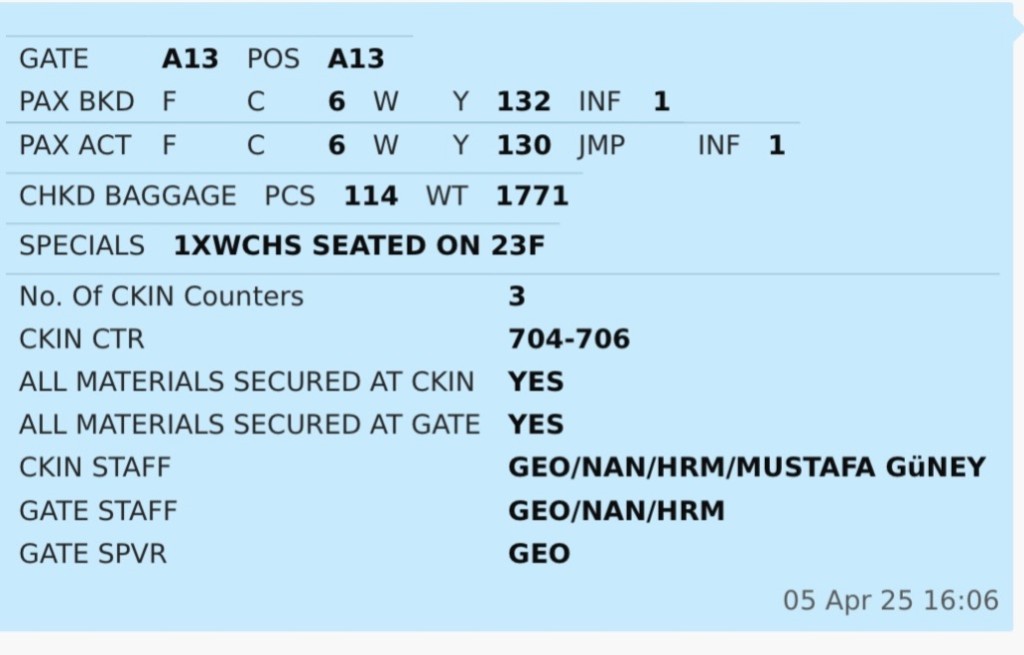Click the actual Y count 130
The image size is (1024, 655).
(x=523, y=146)
